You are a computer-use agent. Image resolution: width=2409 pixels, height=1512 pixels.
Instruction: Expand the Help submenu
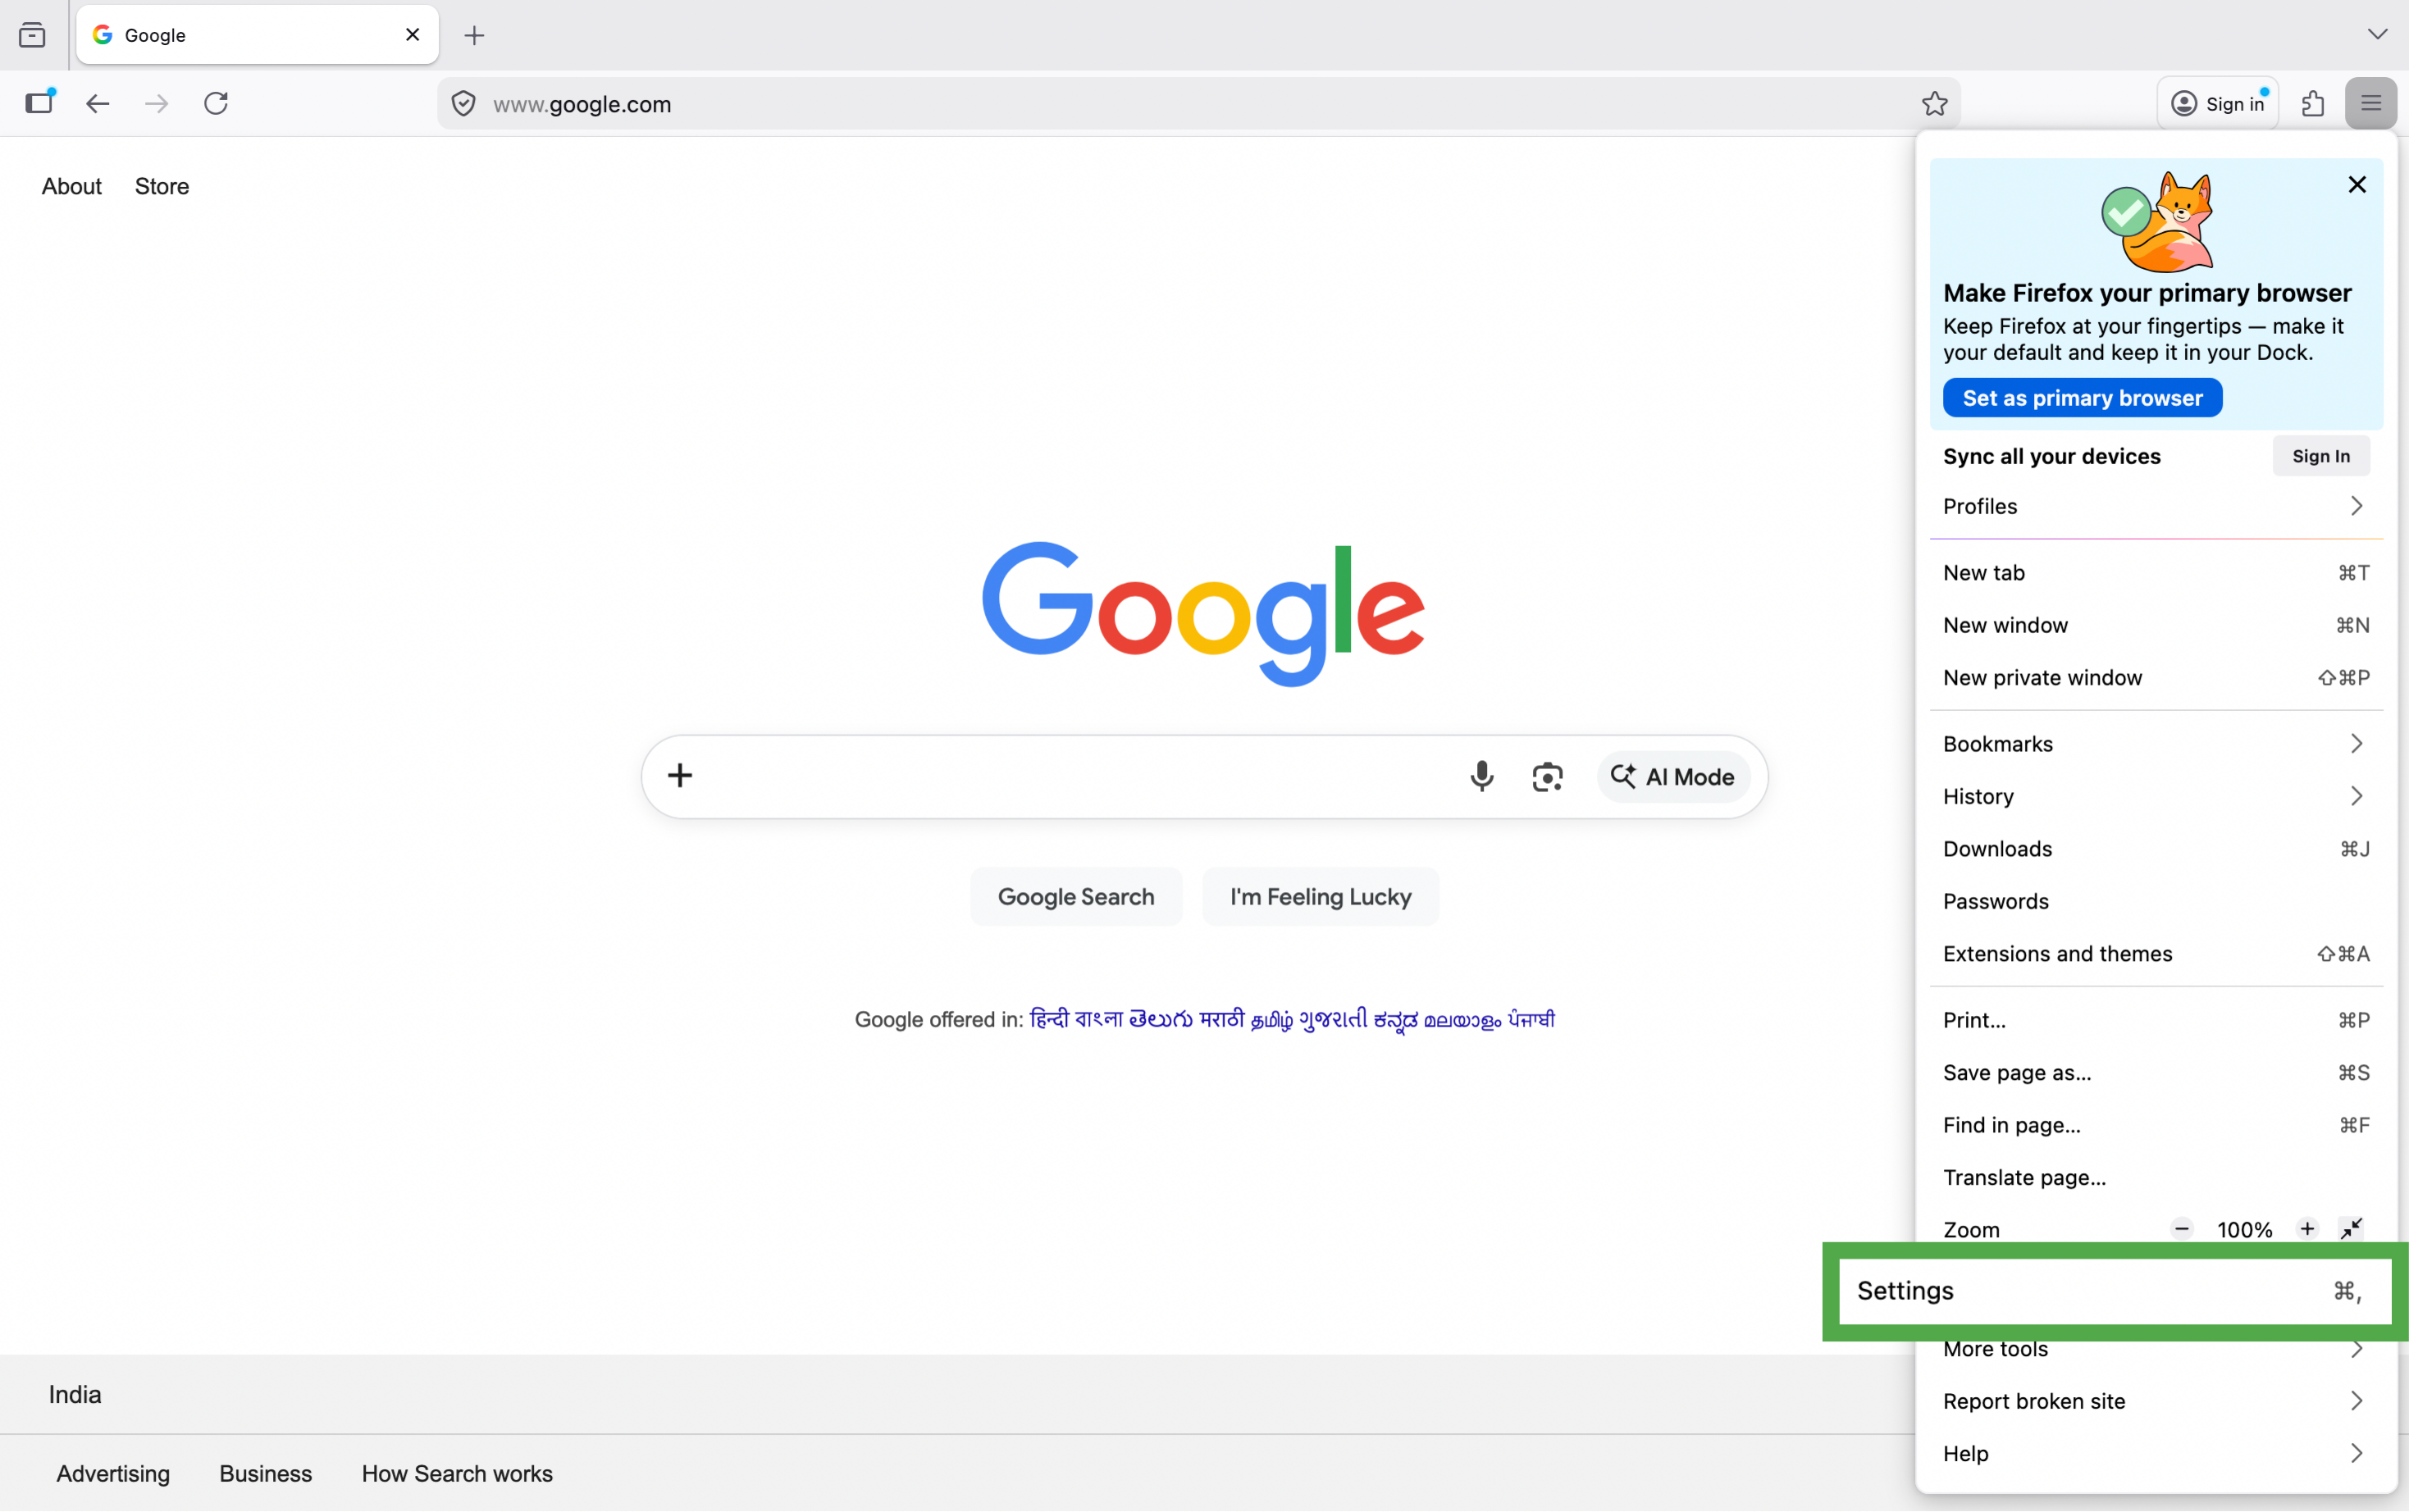[x=2156, y=1453]
